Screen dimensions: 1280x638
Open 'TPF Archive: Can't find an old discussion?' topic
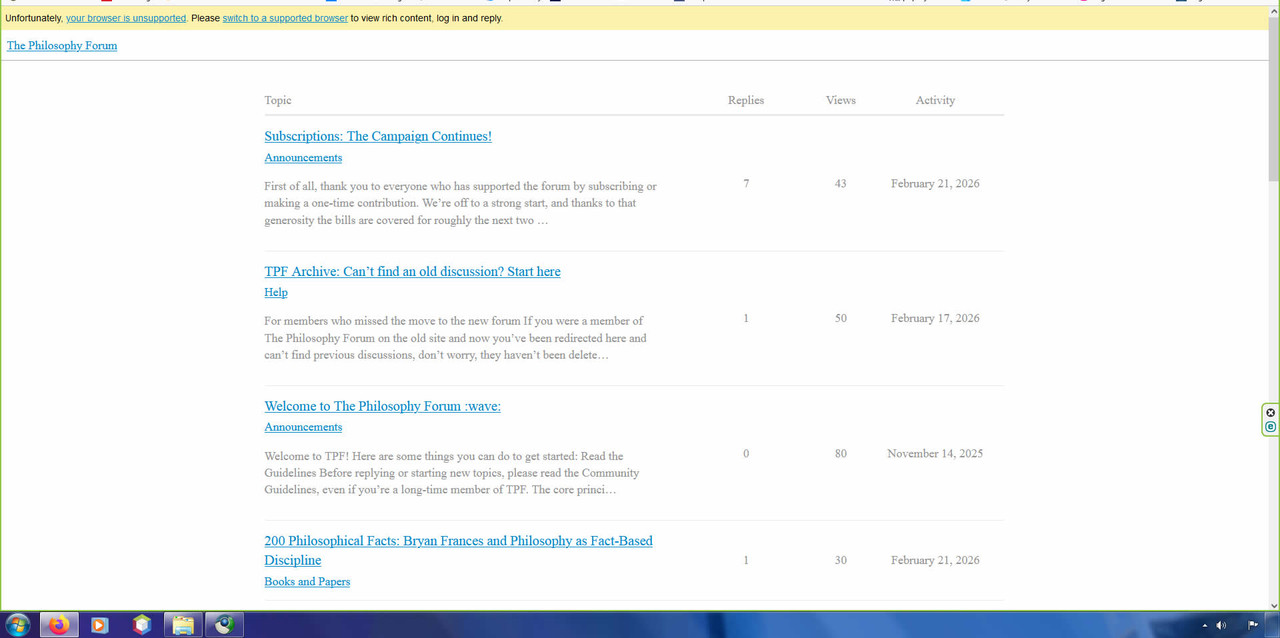tap(412, 271)
